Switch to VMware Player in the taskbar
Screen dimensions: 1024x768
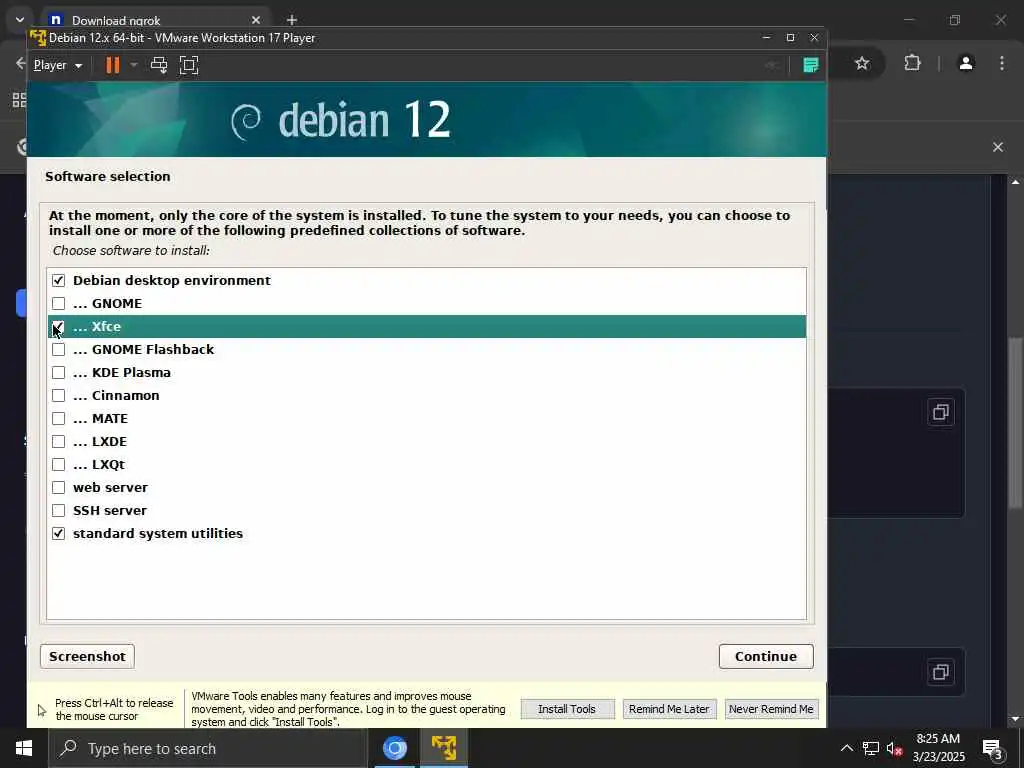[x=444, y=748]
